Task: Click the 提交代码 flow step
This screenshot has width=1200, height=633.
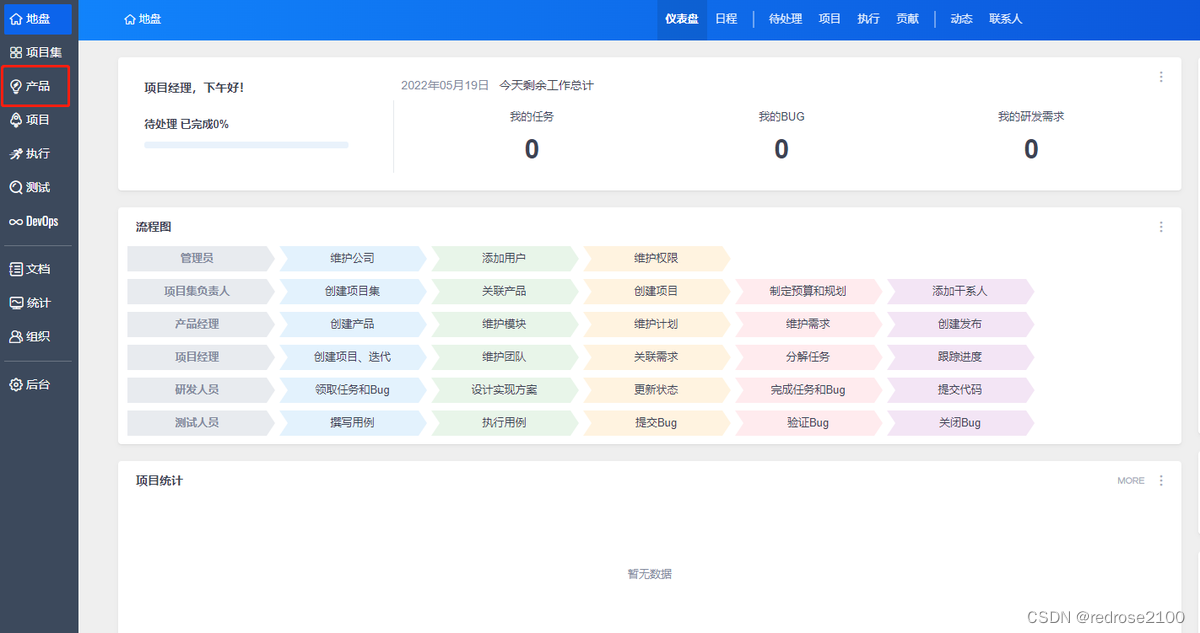Action: coord(960,390)
